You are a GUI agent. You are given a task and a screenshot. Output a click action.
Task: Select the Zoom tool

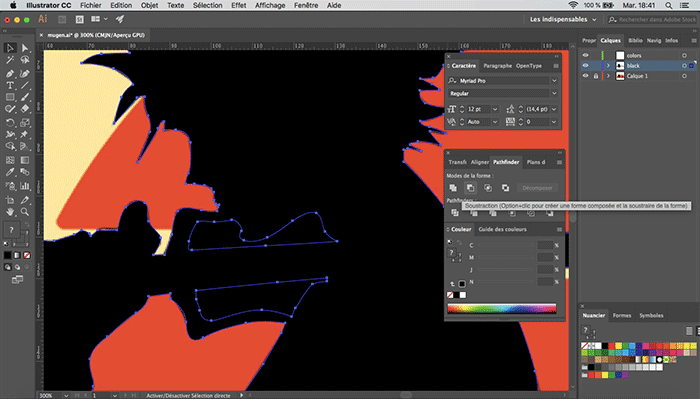point(25,212)
